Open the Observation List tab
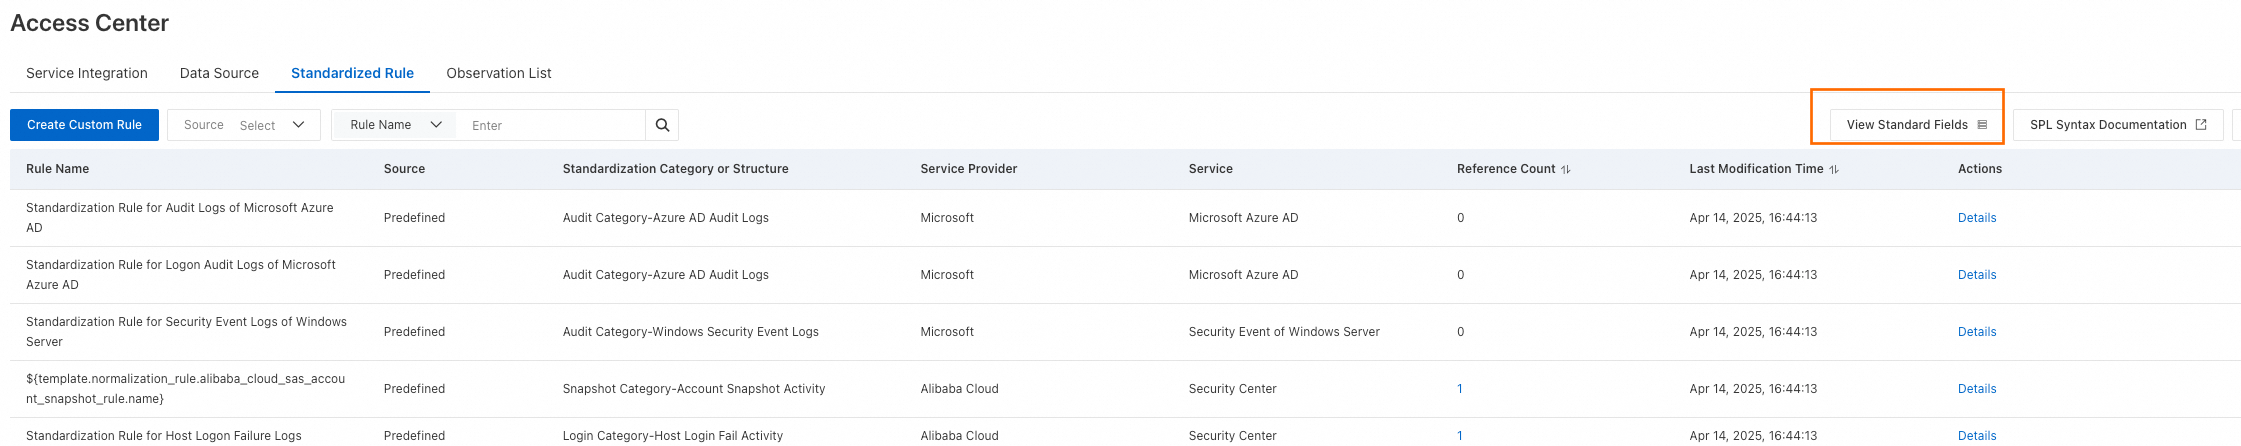Image resolution: width=2241 pixels, height=446 pixels. click(499, 73)
